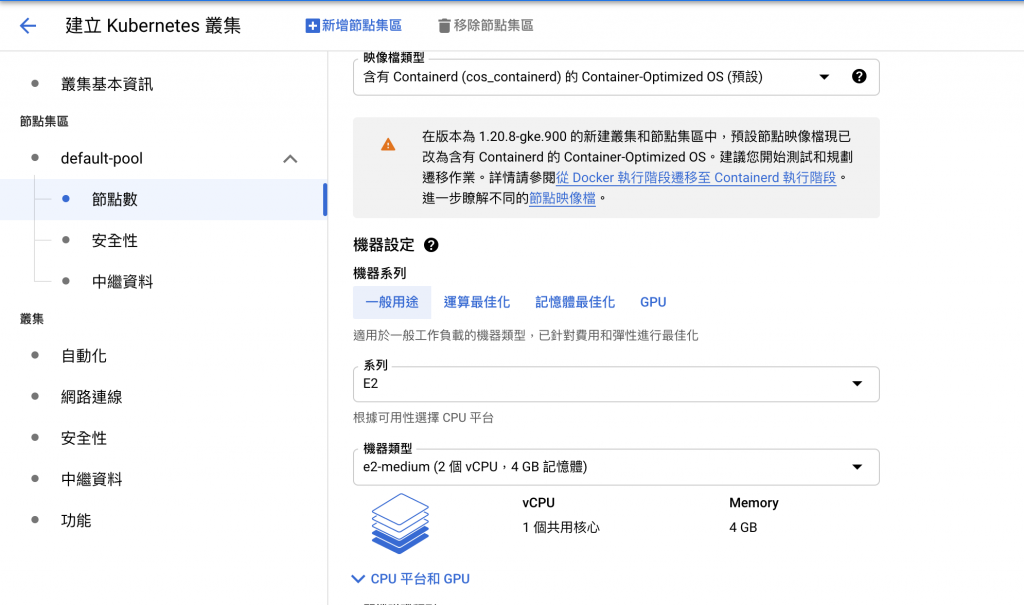This screenshot has height=605, width=1024.
Task: Switch to the 運算最佳化 tab
Action: point(477,302)
